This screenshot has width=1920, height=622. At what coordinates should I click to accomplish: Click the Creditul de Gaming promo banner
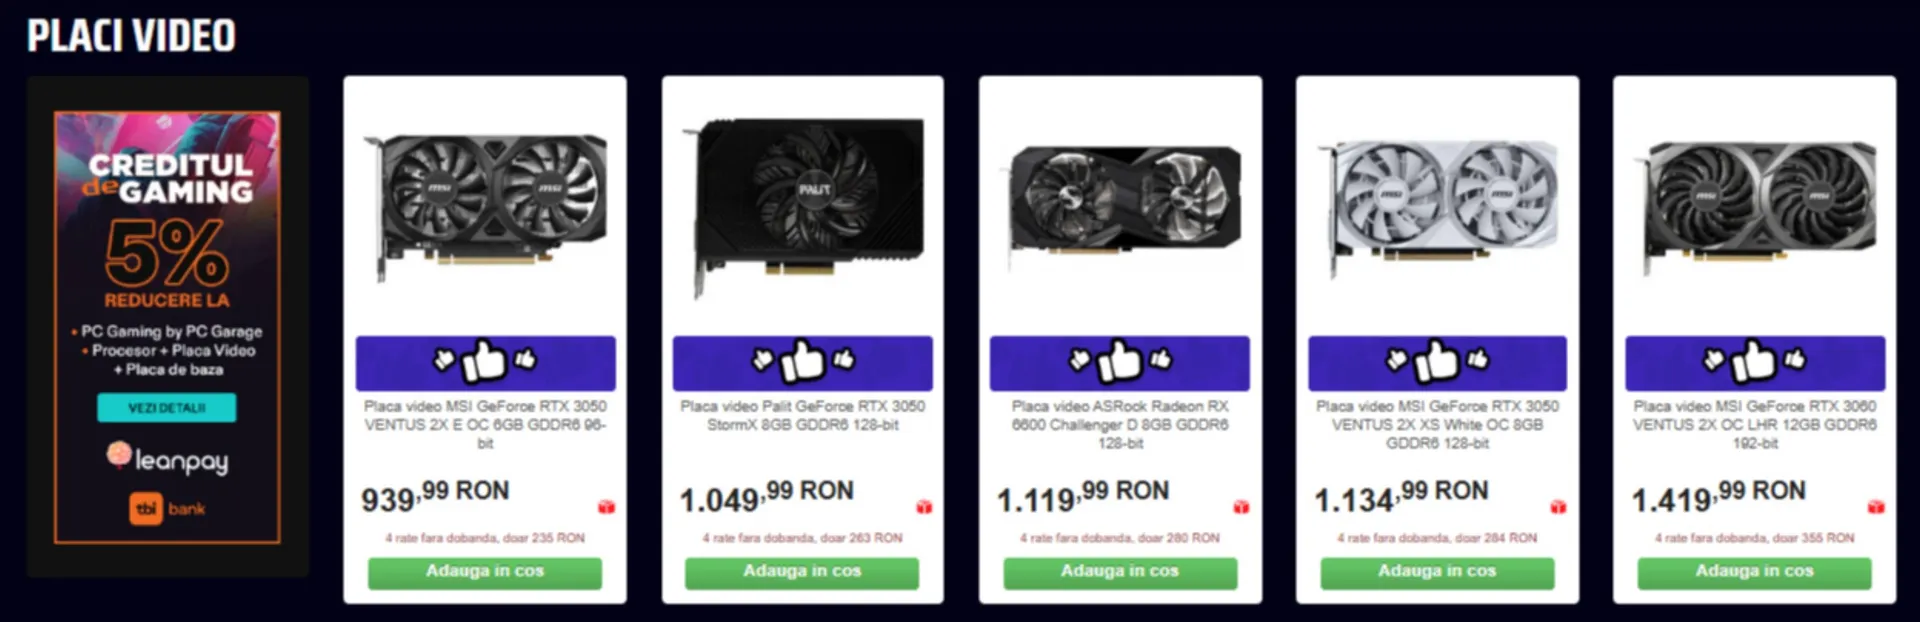167,327
